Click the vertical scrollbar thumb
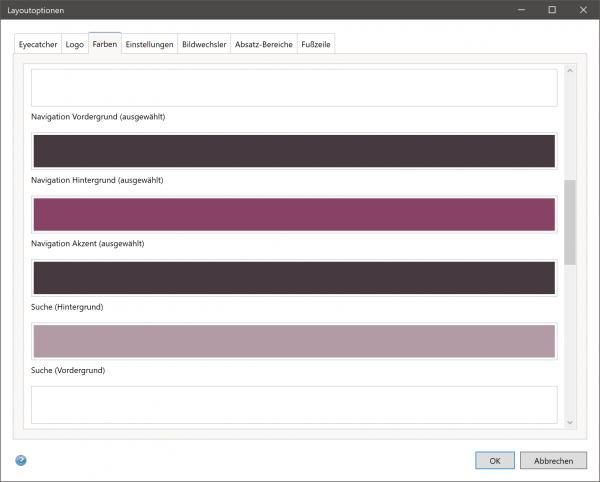This screenshot has width=600, height=482. point(570,222)
